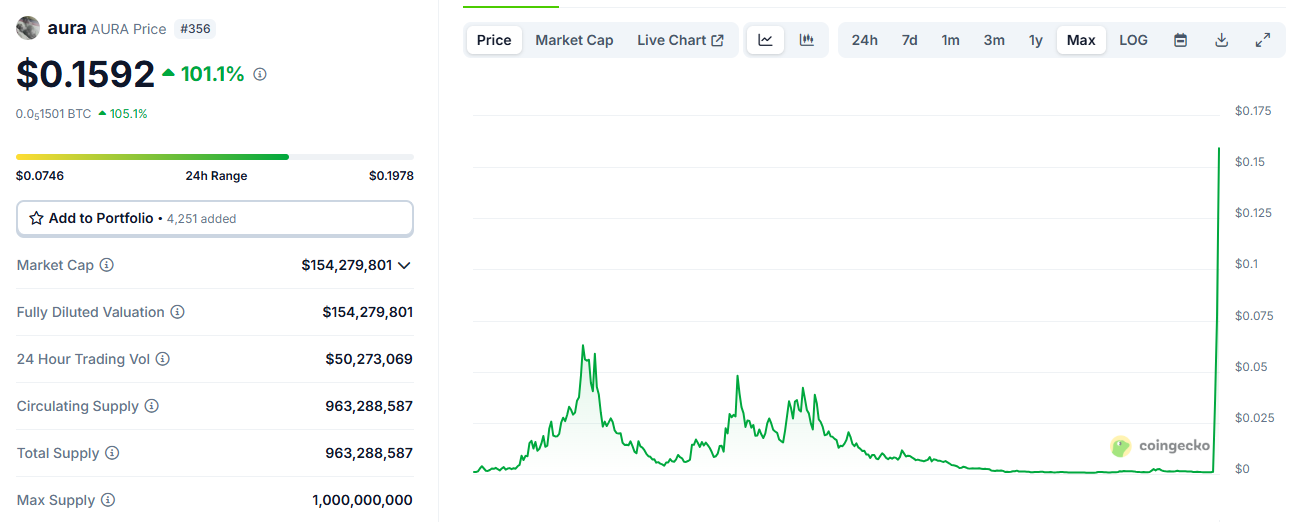Select the 7d time range
Image resolution: width=1302 pixels, height=522 pixels.
click(x=909, y=40)
